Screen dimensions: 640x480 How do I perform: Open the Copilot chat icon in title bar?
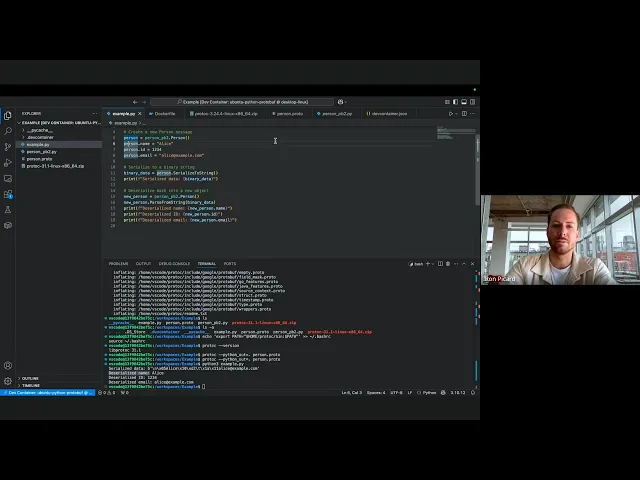pyautogui.click(x=340, y=102)
